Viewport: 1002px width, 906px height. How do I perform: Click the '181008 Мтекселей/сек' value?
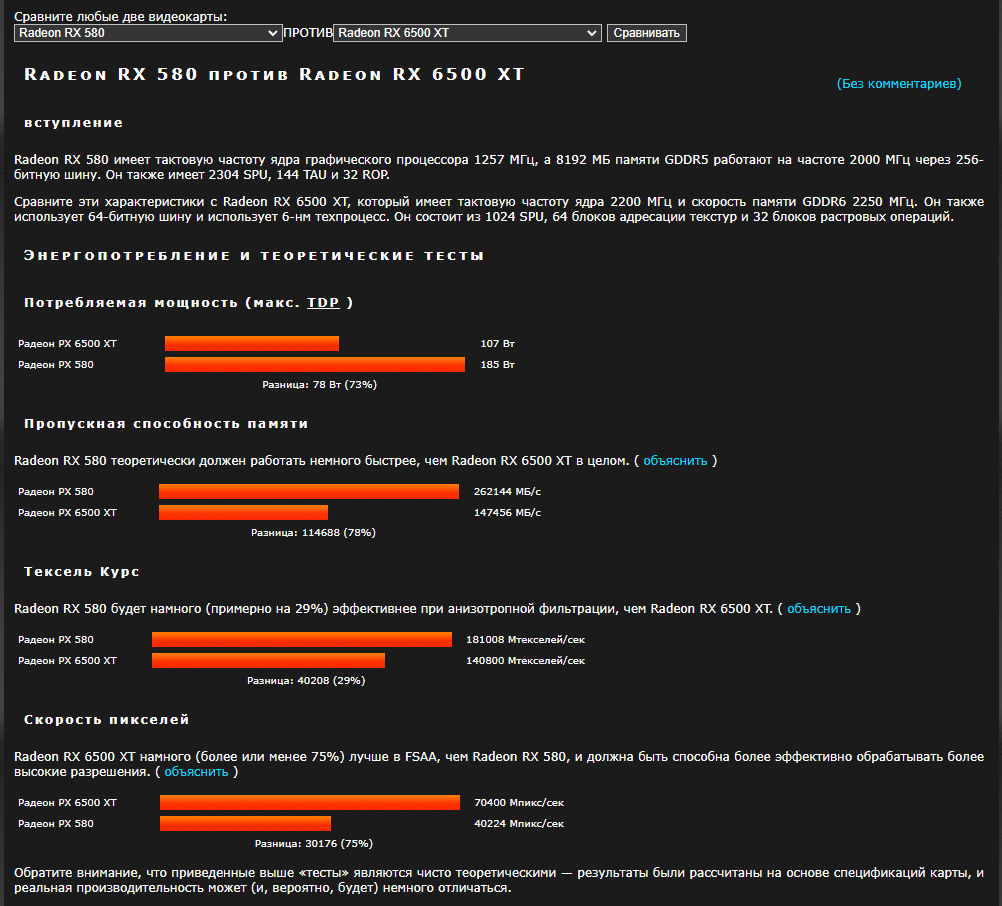point(525,640)
